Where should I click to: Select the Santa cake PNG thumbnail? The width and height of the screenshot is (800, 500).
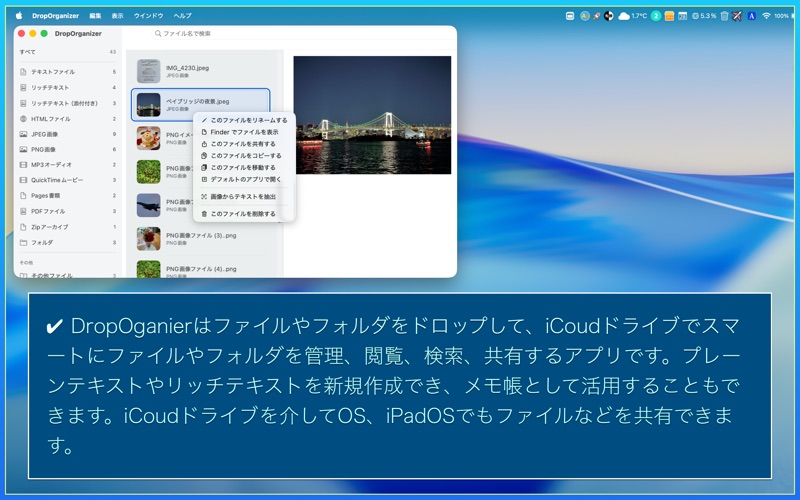click(x=148, y=138)
